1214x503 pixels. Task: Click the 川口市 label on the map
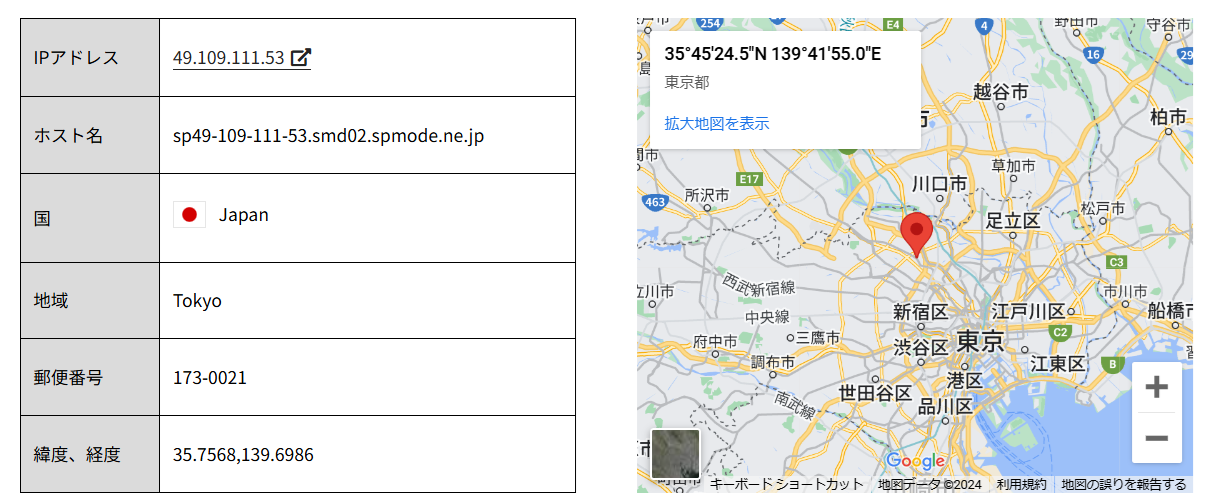939,184
